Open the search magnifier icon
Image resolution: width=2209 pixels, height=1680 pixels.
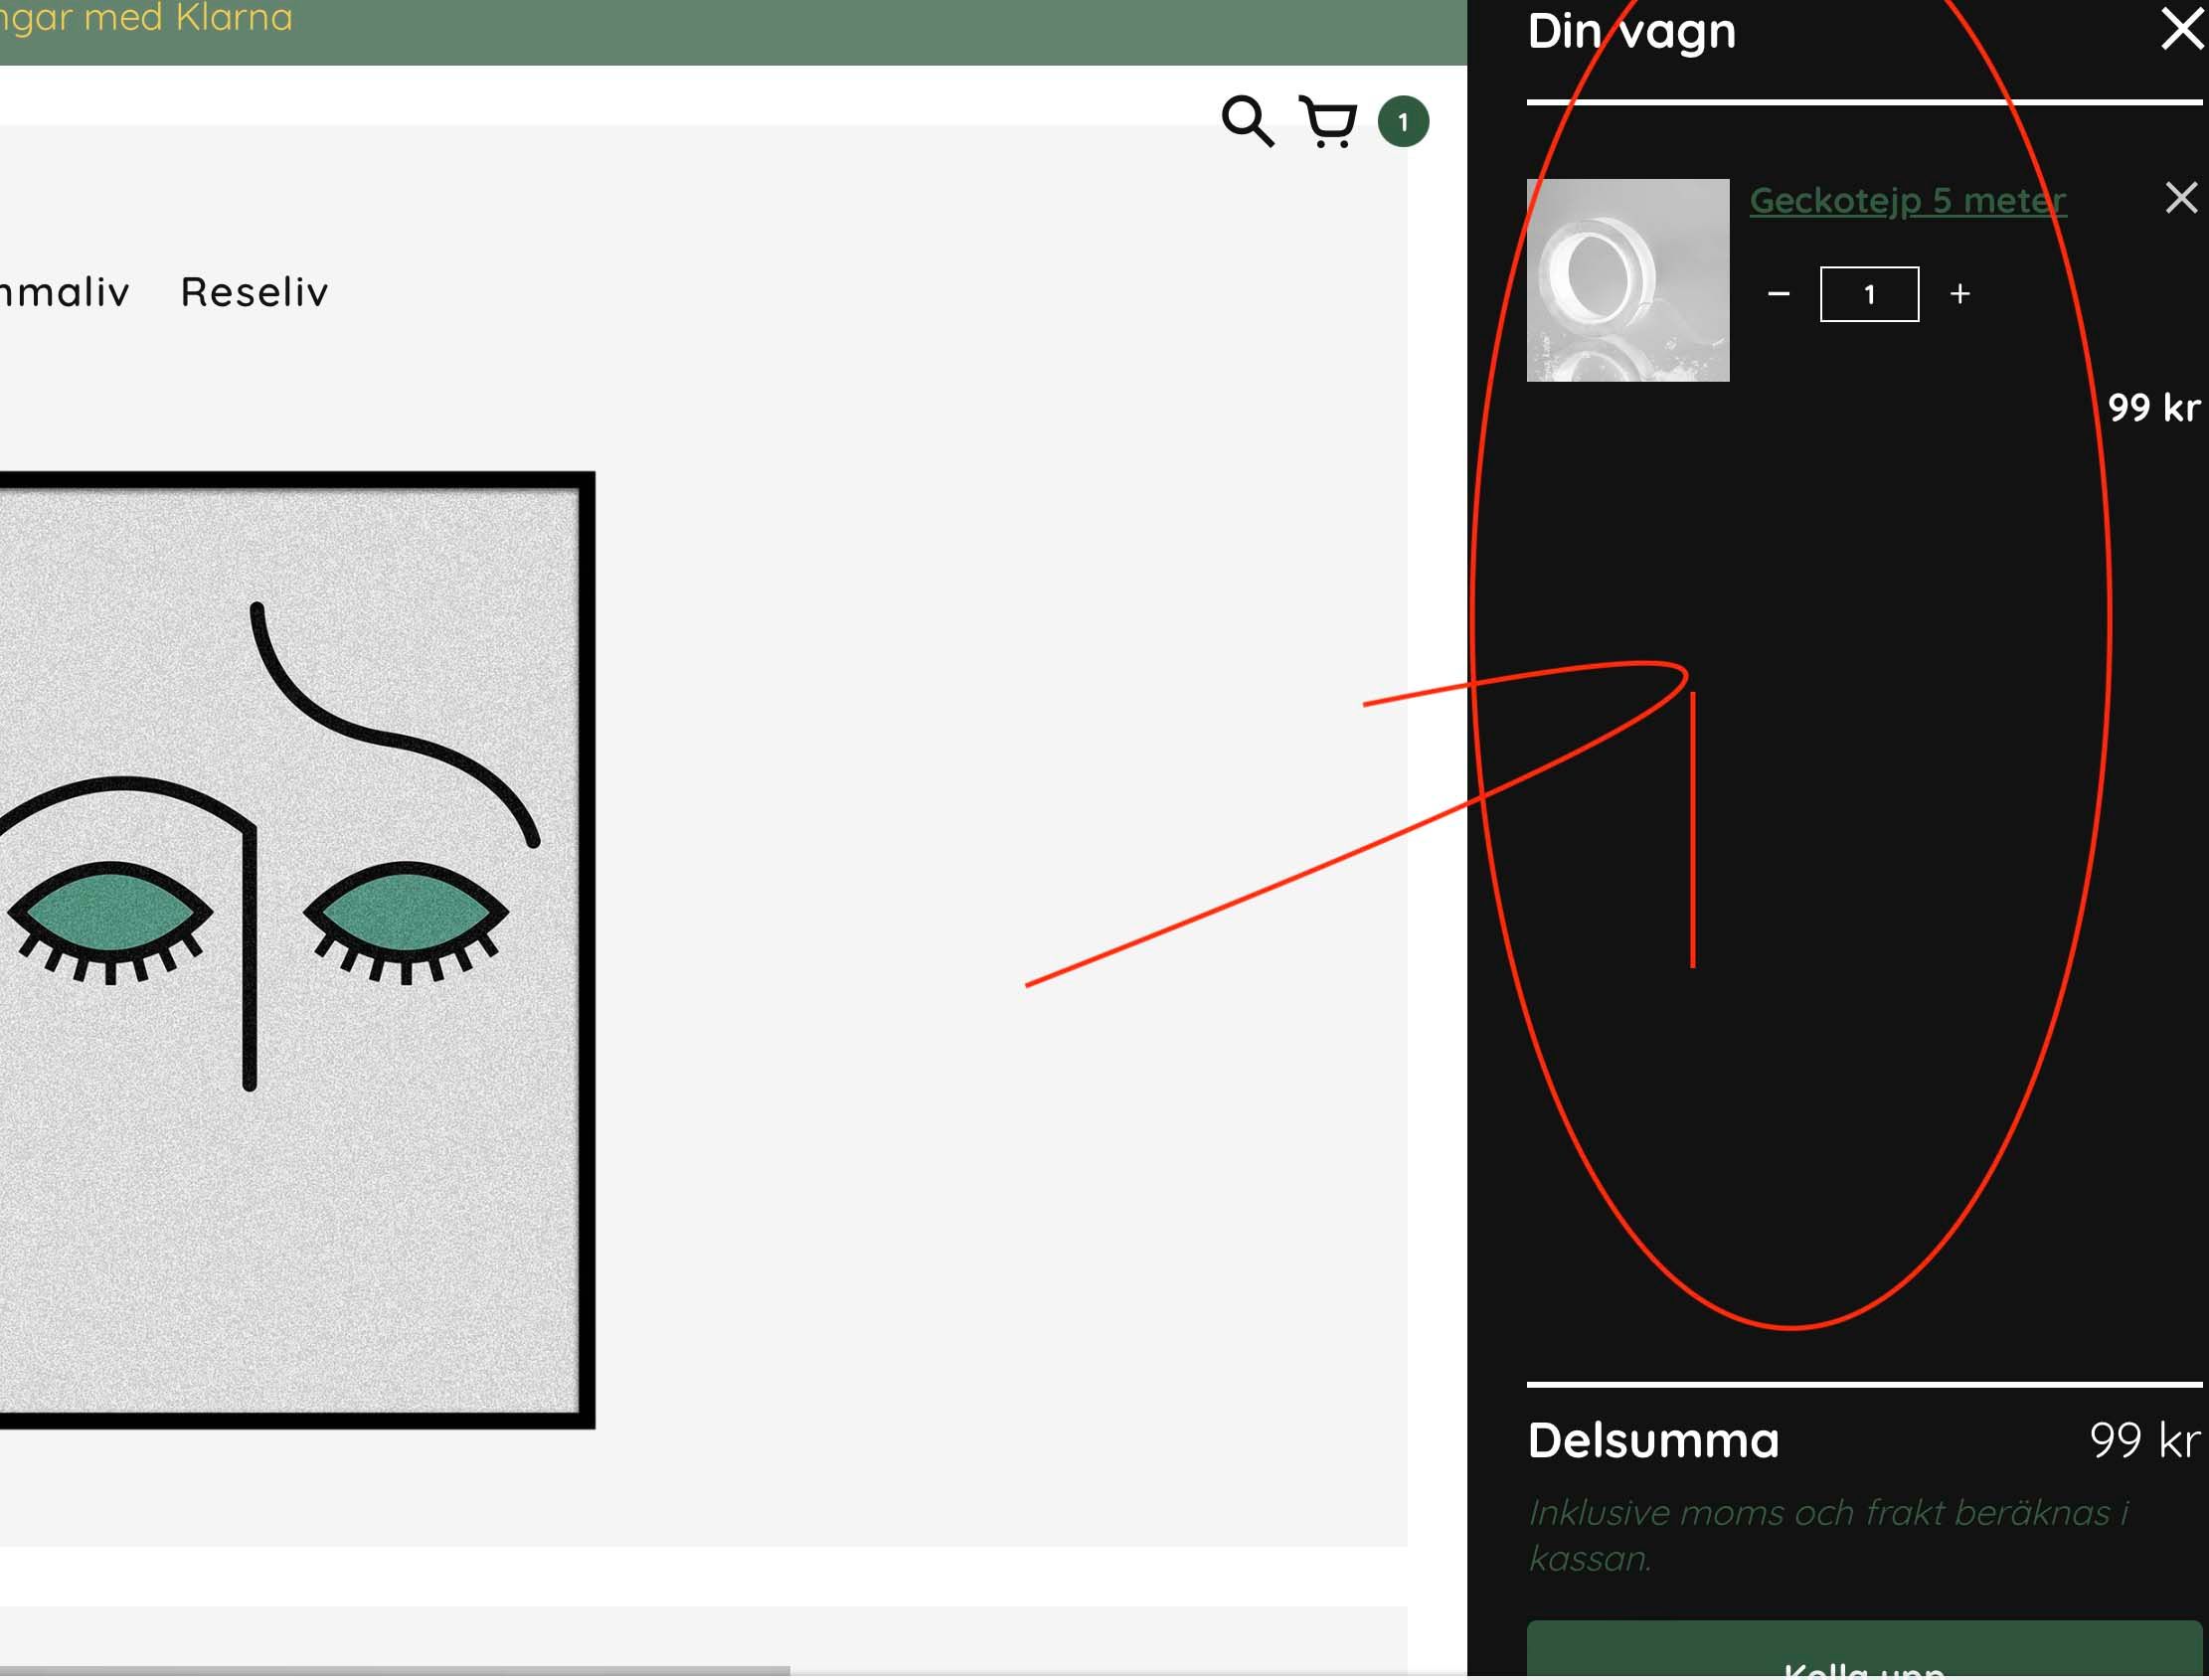click(1247, 122)
